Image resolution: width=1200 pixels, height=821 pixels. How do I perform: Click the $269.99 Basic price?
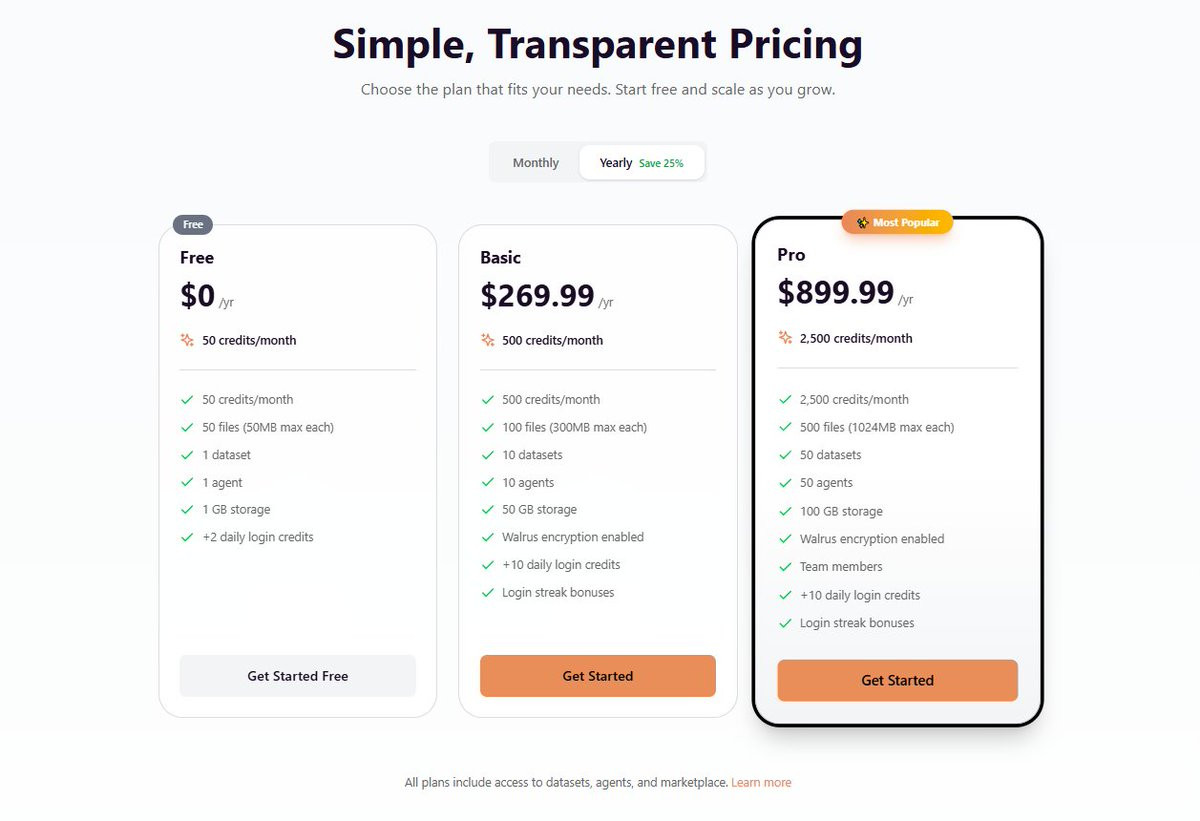(537, 296)
